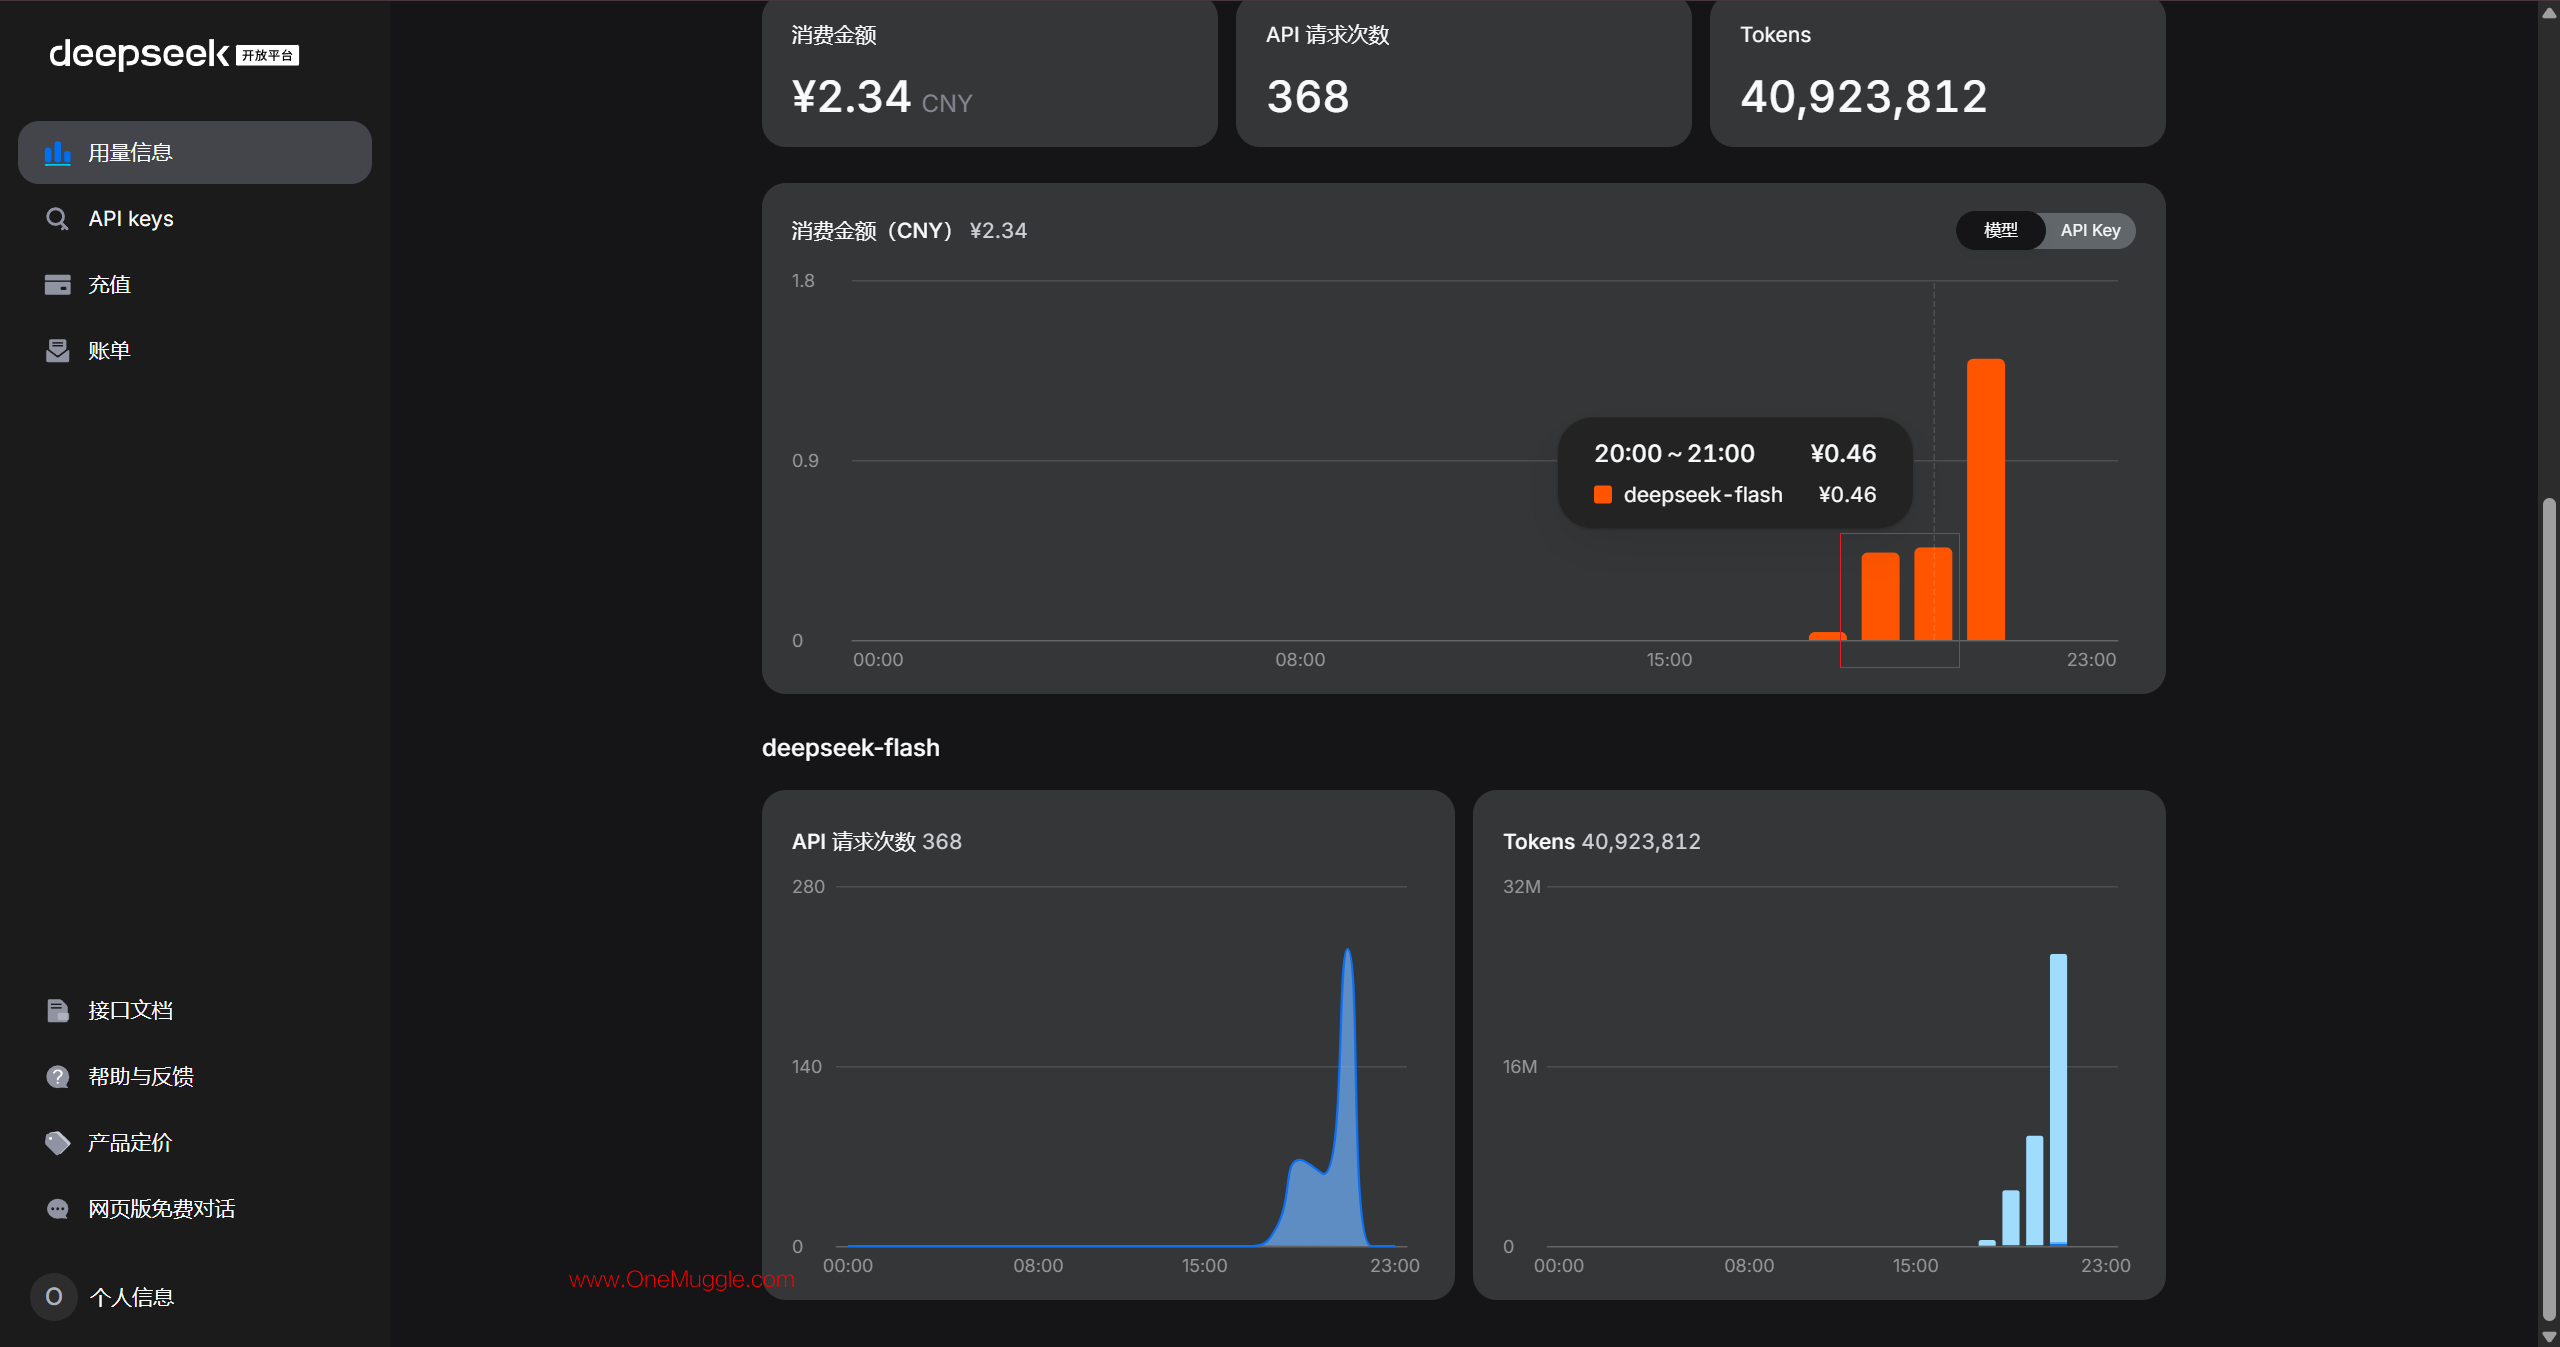Click the scrollbar up arrow
The height and width of the screenshot is (1347, 2560).
click(x=2549, y=12)
